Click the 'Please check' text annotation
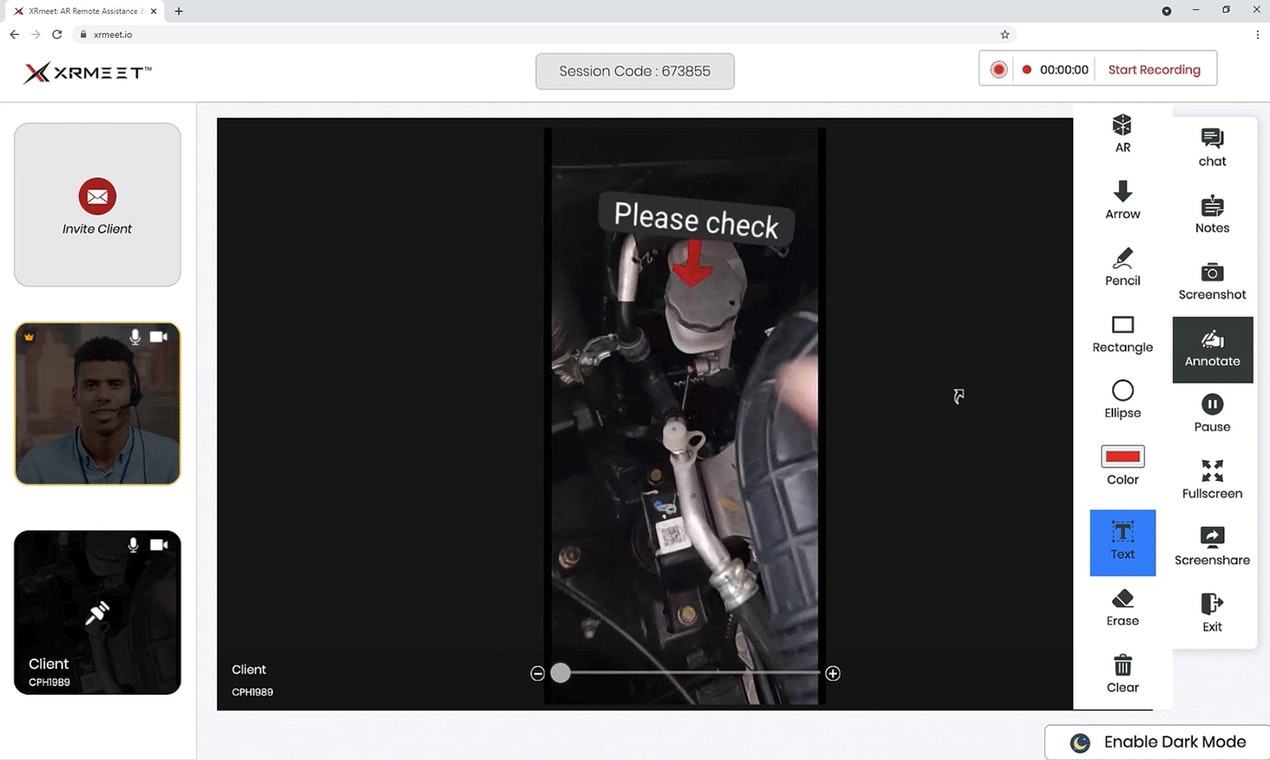Screen dimensions: 1270x760 [x=696, y=218]
